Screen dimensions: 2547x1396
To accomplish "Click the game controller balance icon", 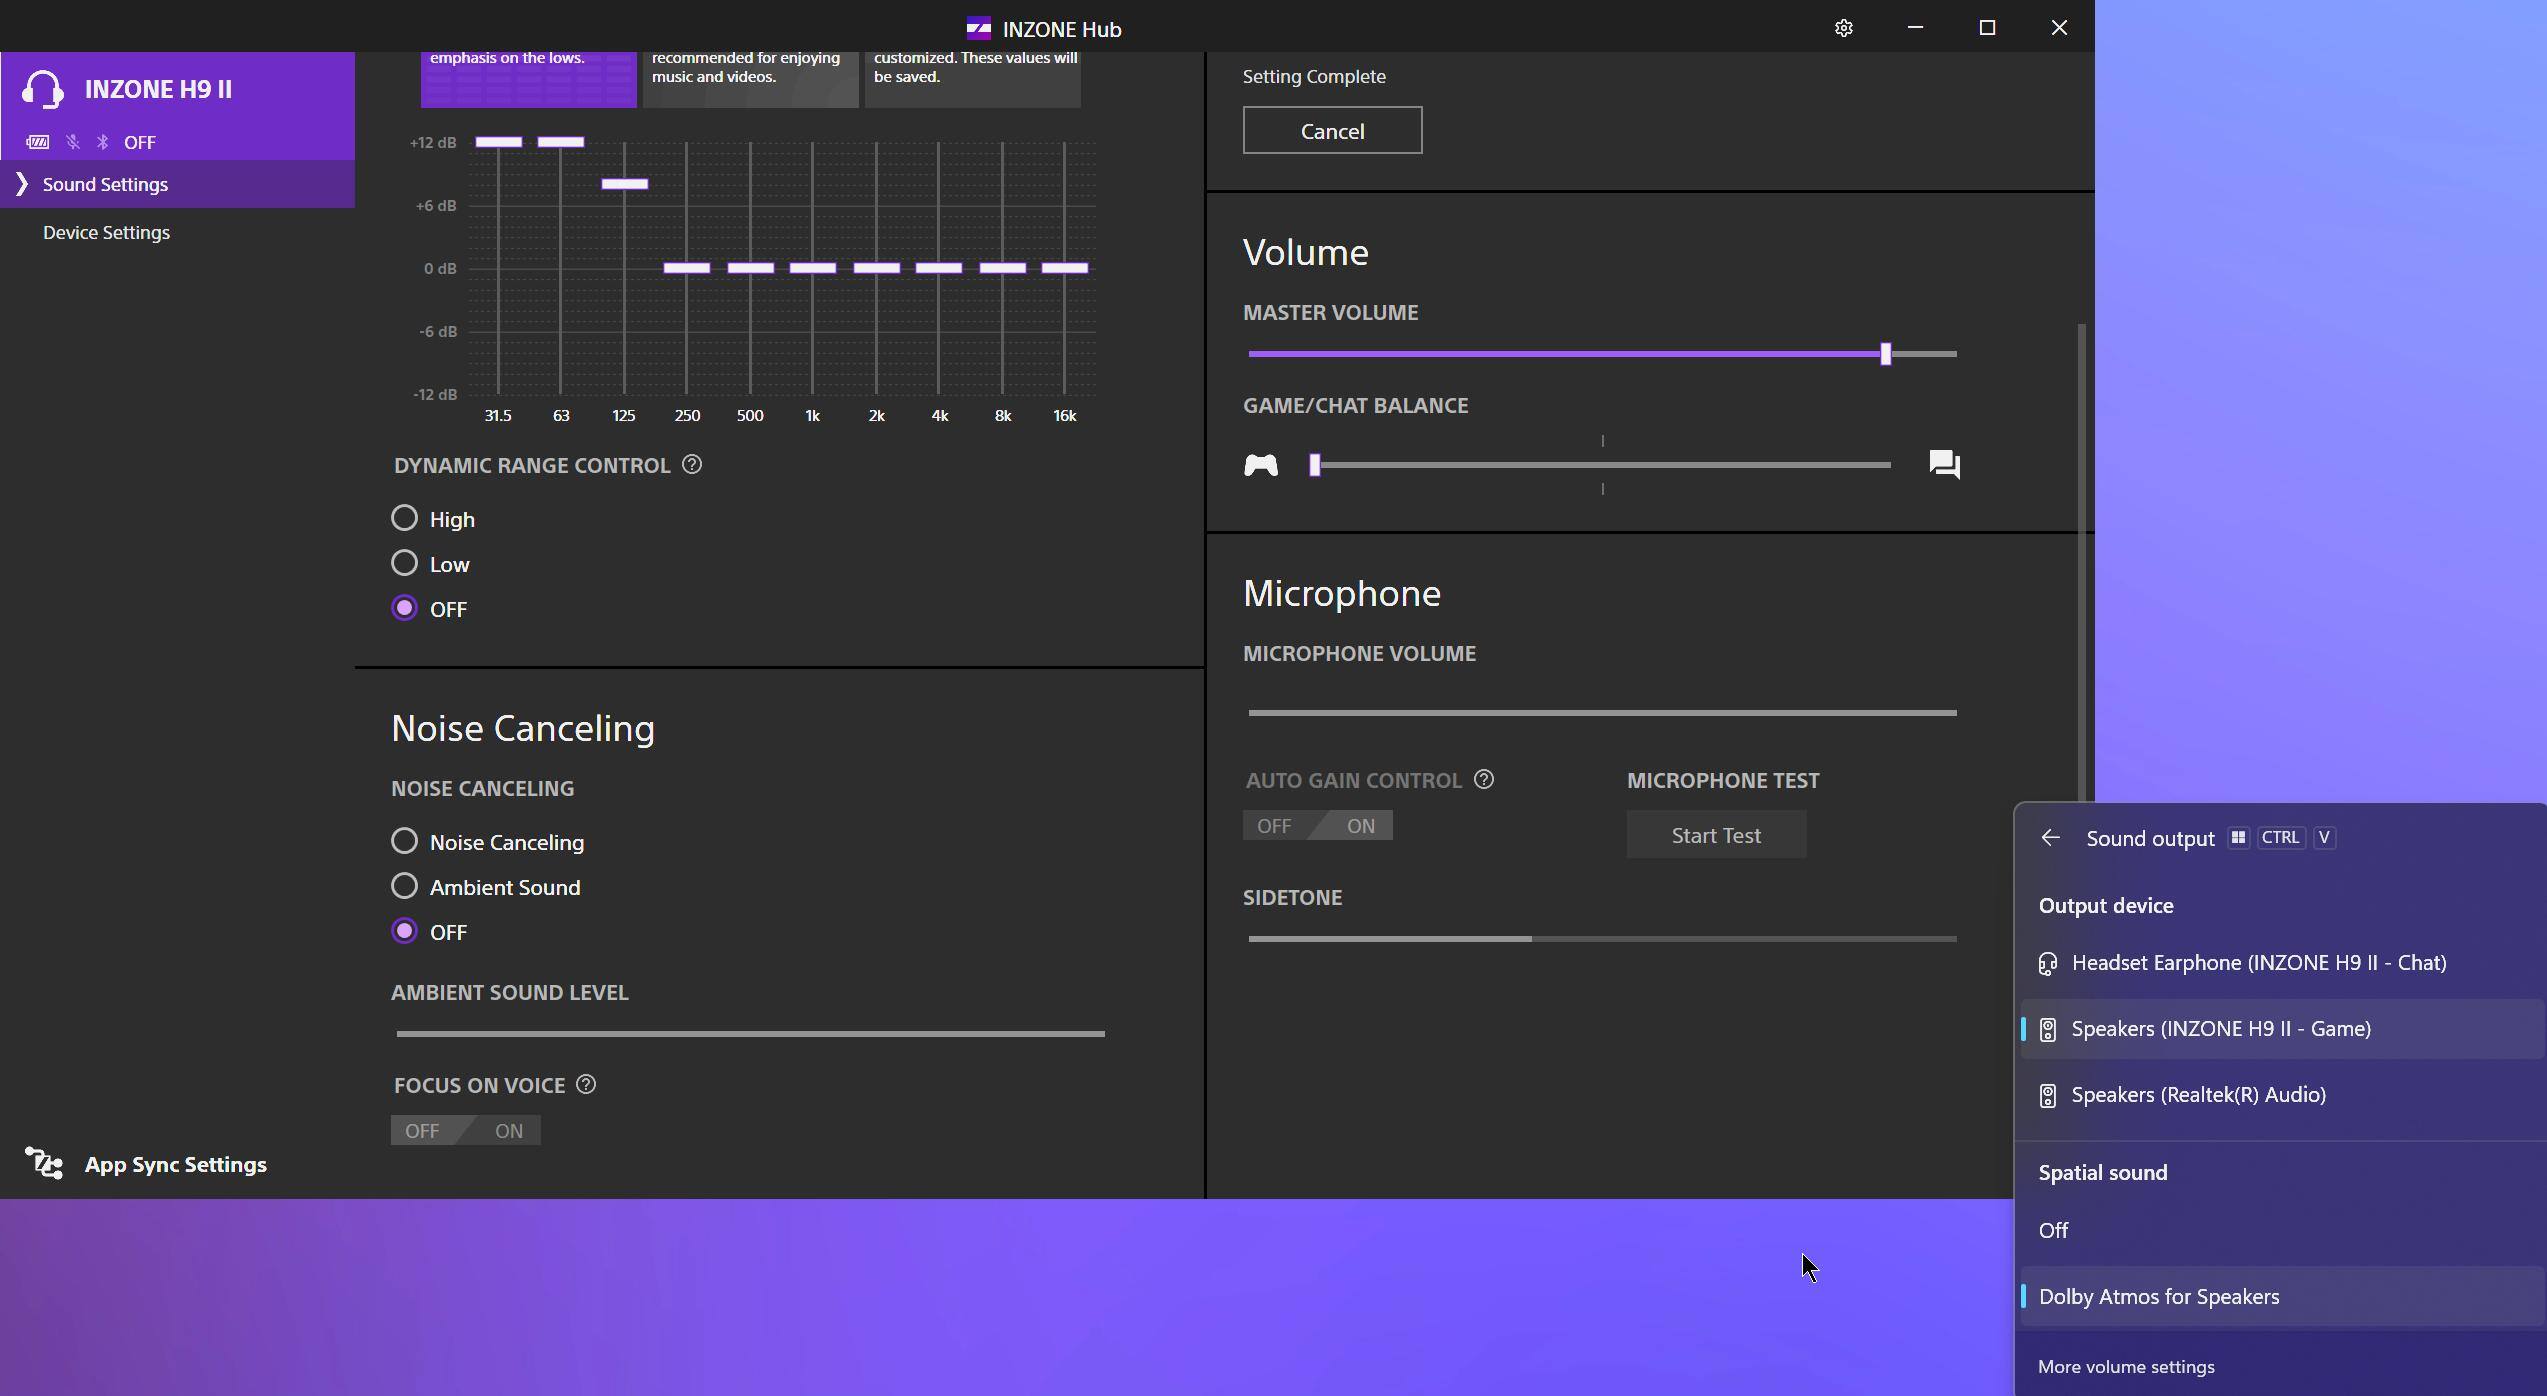I will click(x=1260, y=465).
